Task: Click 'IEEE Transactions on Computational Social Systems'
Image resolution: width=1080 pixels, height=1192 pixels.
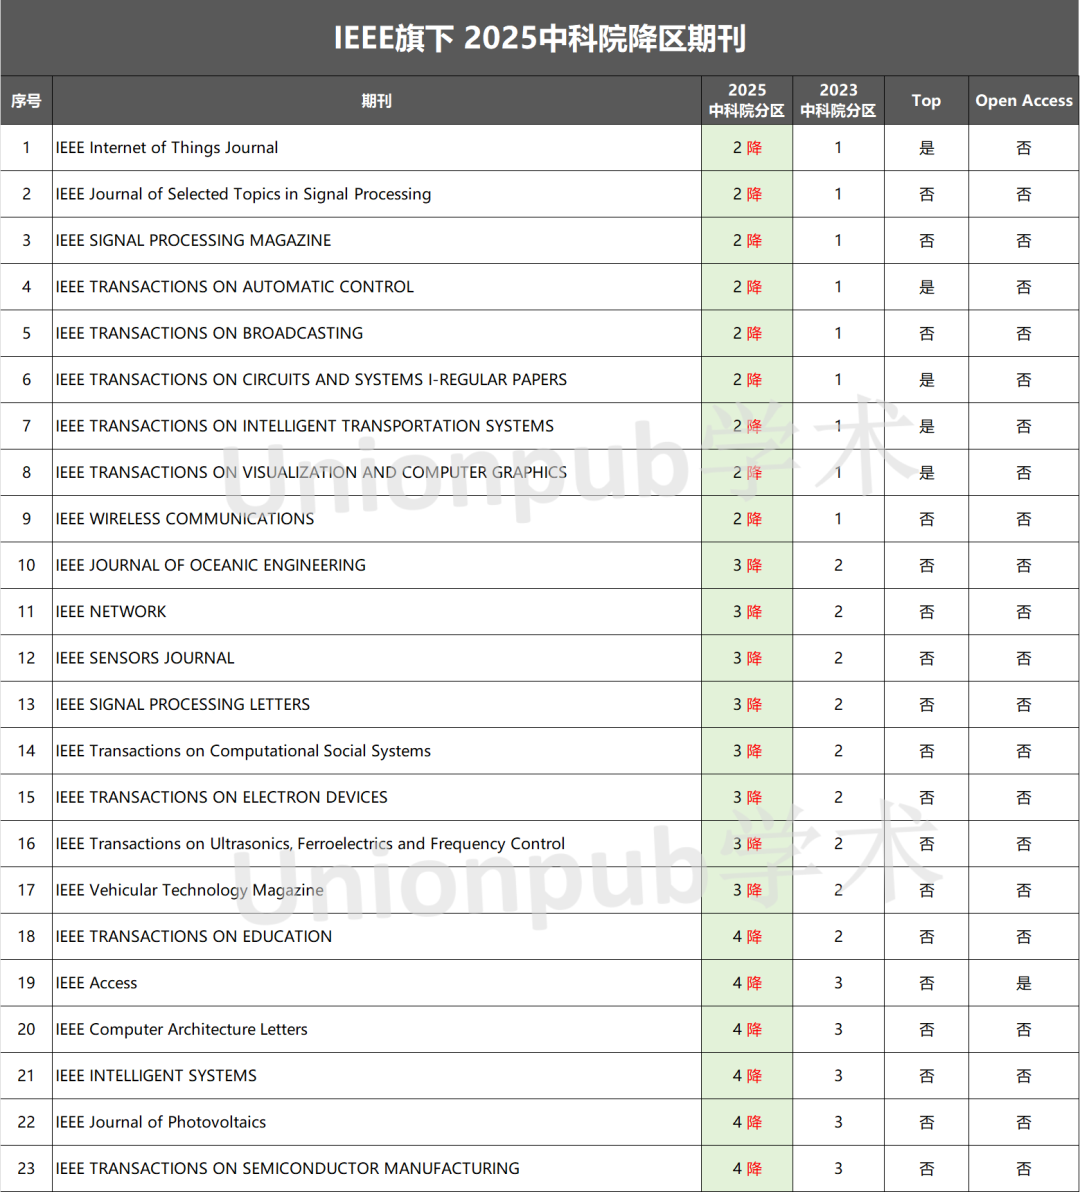Action: 243,750
